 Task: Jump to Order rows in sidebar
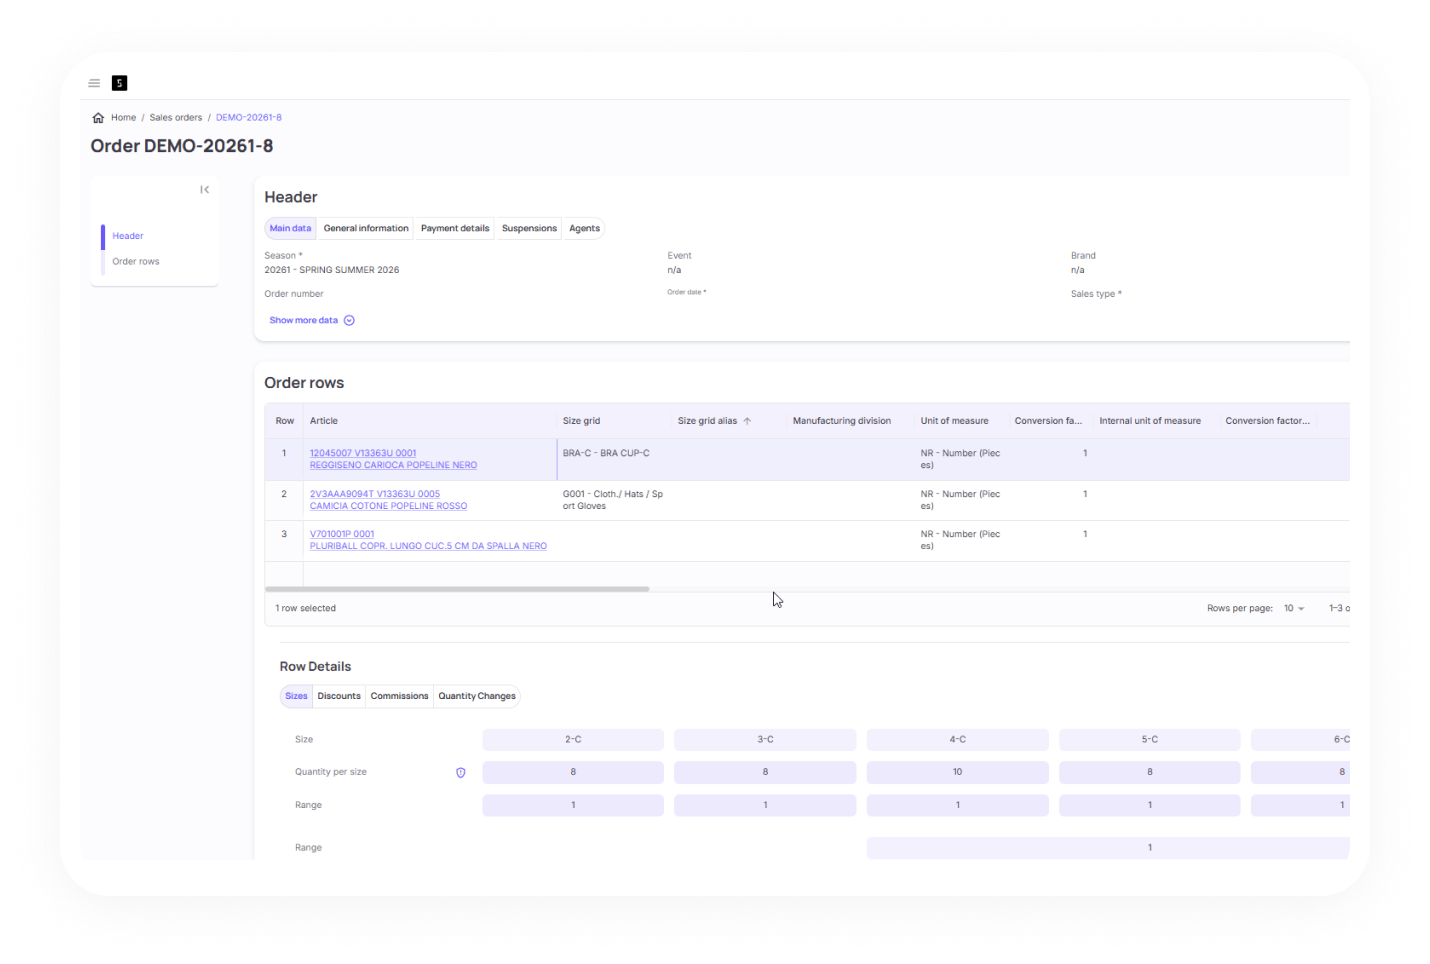pyautogui.click(x=136, y=262)
